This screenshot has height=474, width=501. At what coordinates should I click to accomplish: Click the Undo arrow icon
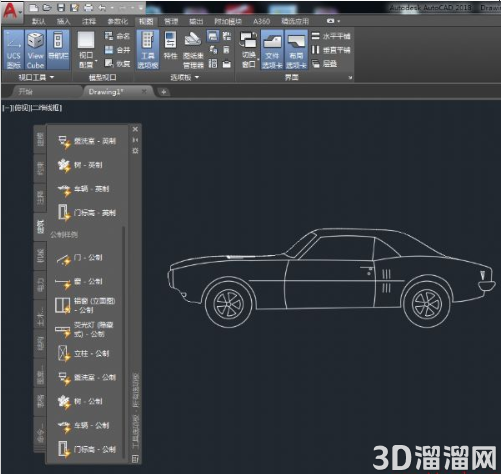pyautogui.click(x=102, y=7)
